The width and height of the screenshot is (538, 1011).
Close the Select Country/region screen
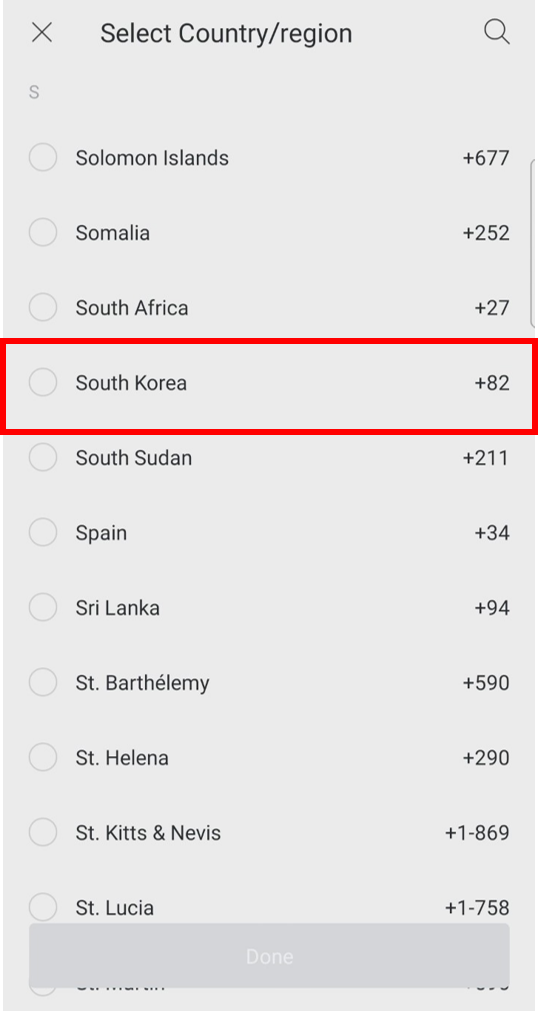click(x=42, y=32)
